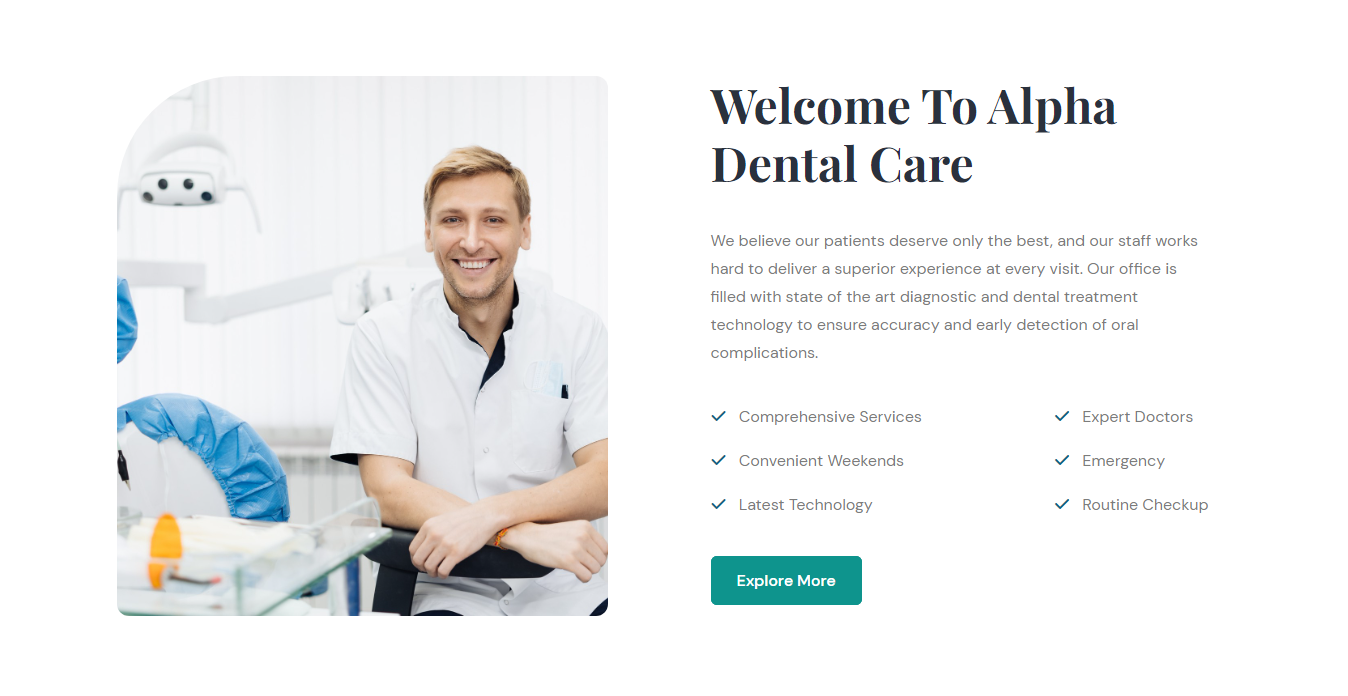Open the Explore More button
Image resolution: width=1348 pixels, height=696 pixels.
786,580
